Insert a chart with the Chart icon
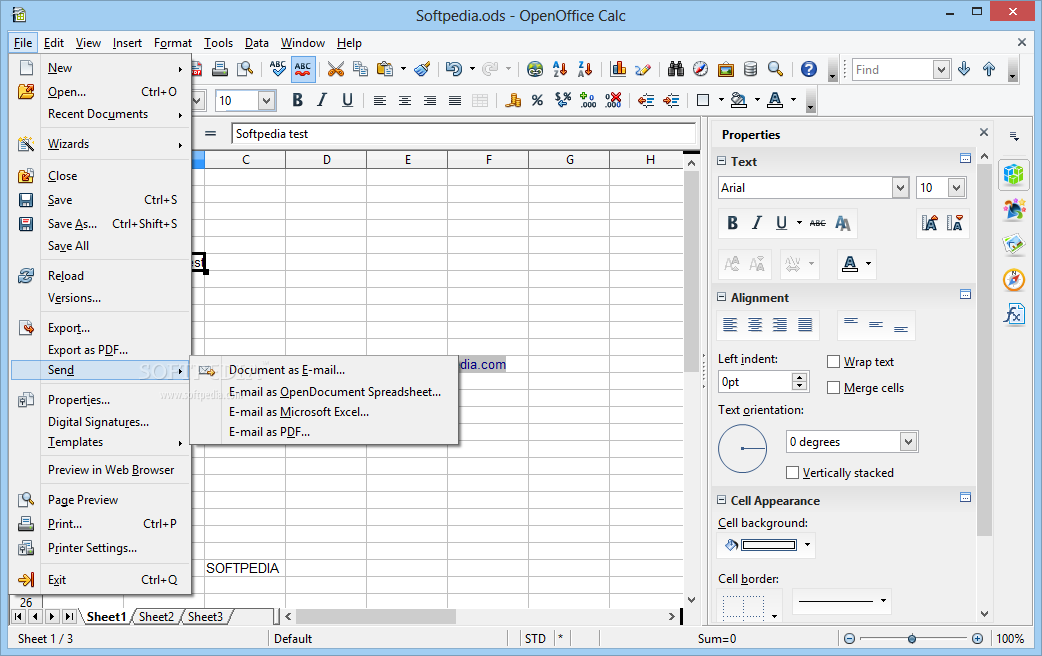Screen dimensions: 1042x656 coord(618,68)
